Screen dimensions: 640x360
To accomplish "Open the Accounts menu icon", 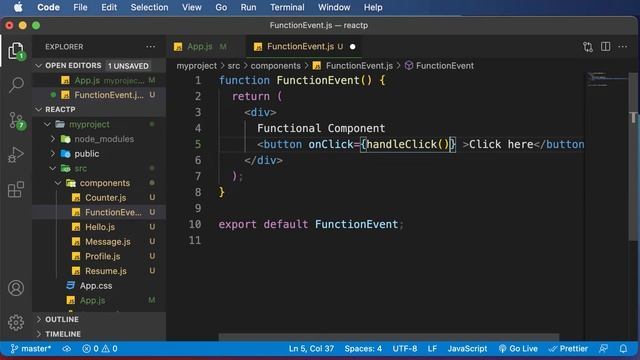I will tap(16, 288).
